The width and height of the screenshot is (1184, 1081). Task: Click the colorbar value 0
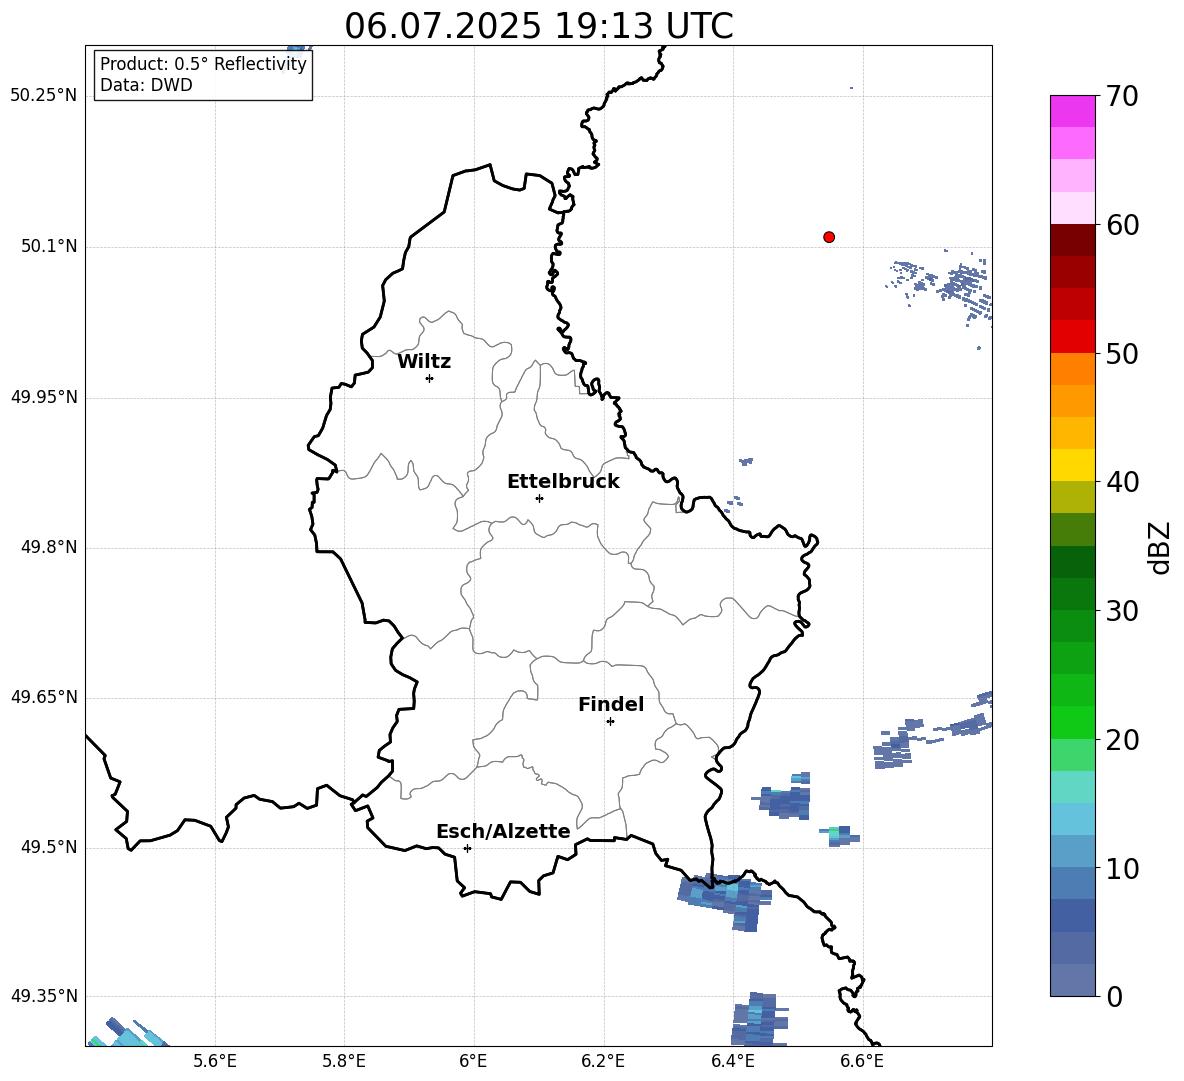click(1115, 997)
